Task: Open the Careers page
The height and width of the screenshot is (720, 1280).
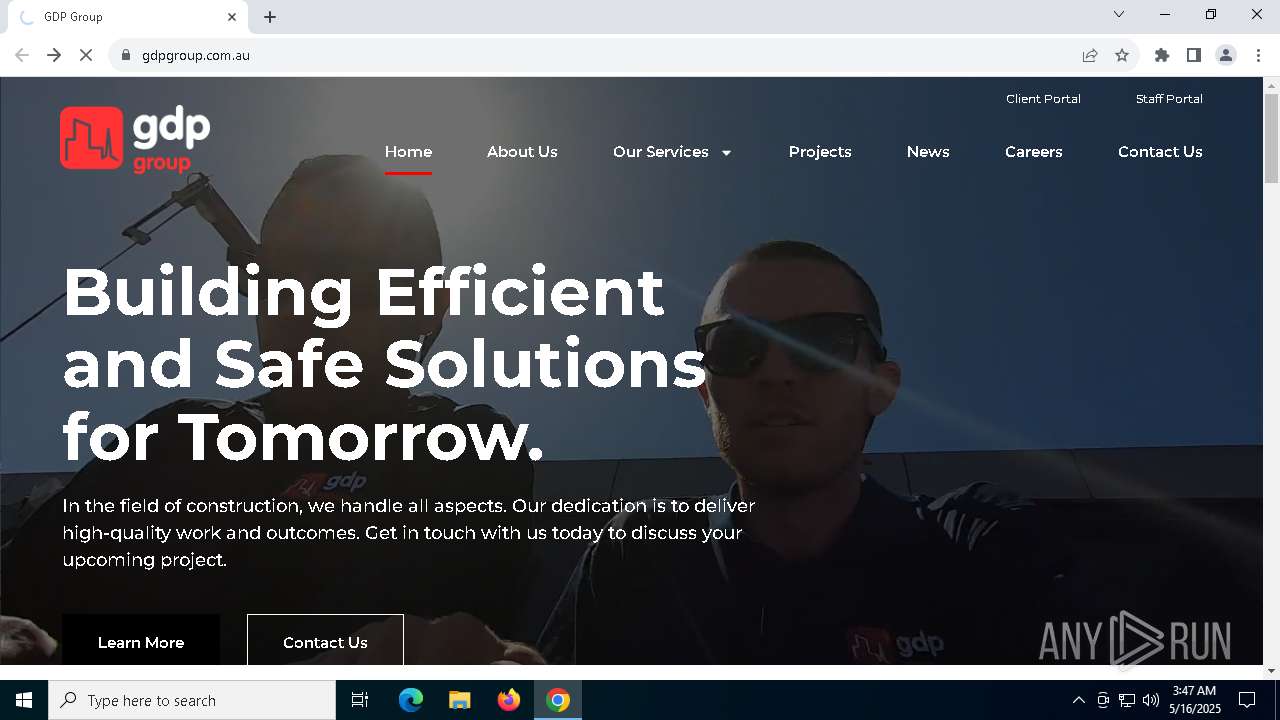Action: pos(1034,152)
